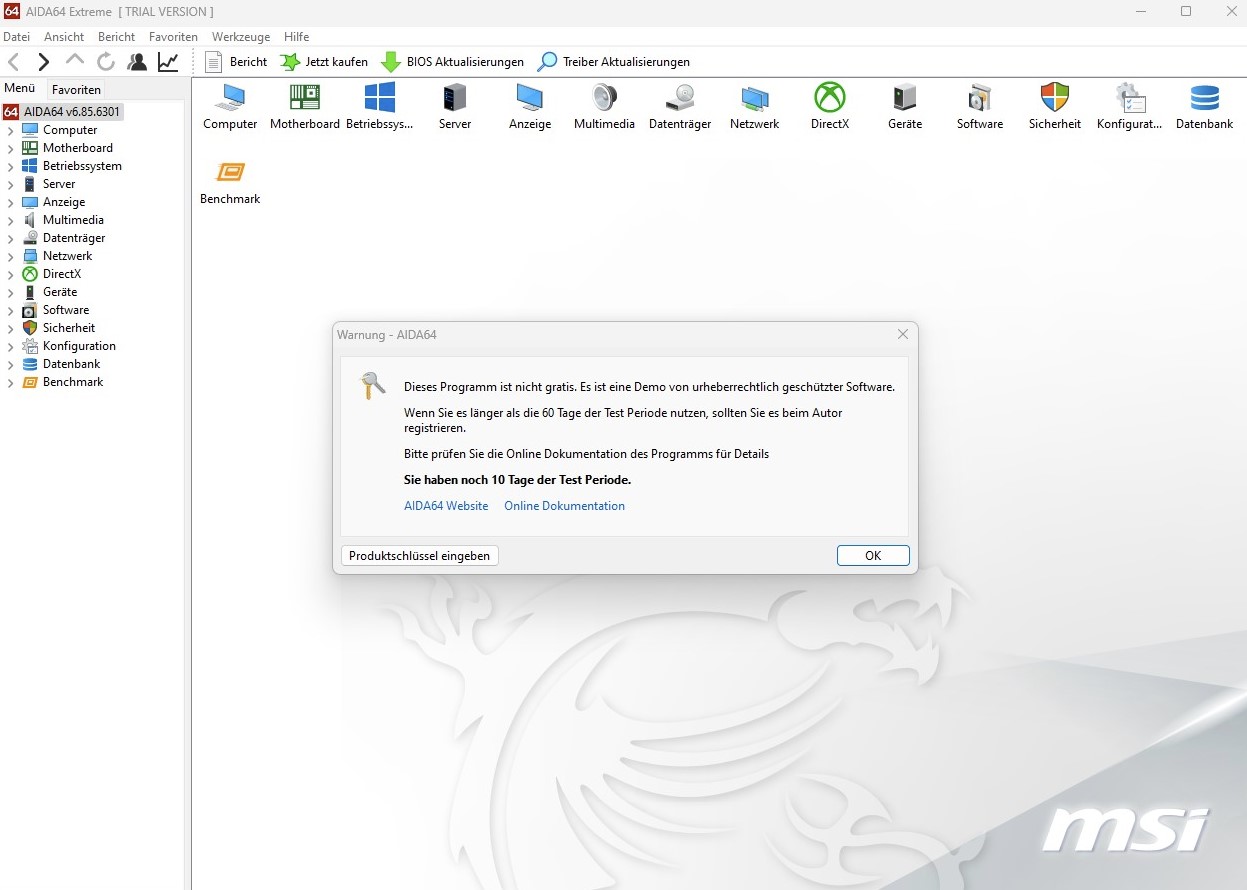Open the Datei menu
This screenshot has width=1247, height=890.
[17, 37]
